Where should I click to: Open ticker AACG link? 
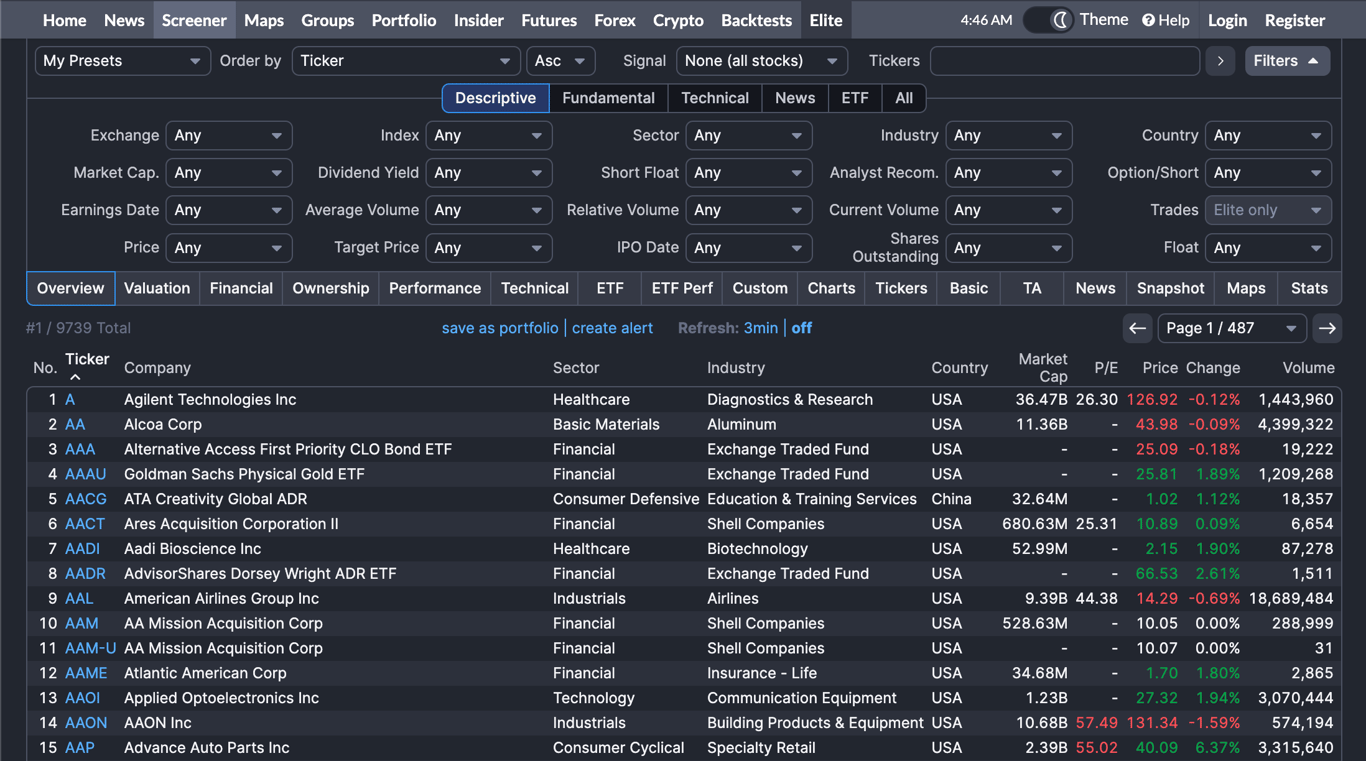(86, 499)
